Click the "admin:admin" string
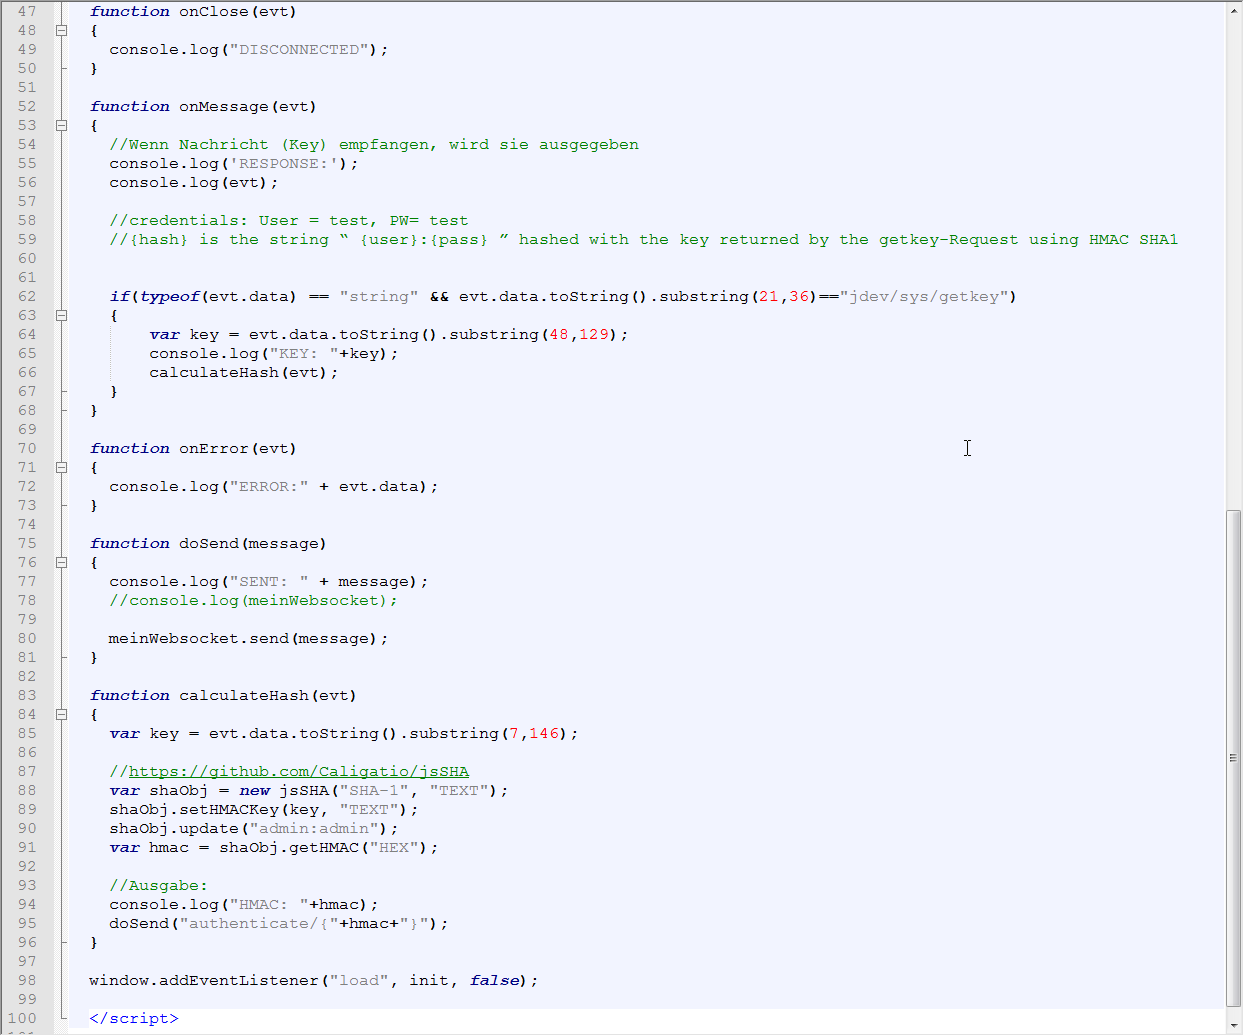This screenshot has height=1036, width=1244. tap(314, 828)
